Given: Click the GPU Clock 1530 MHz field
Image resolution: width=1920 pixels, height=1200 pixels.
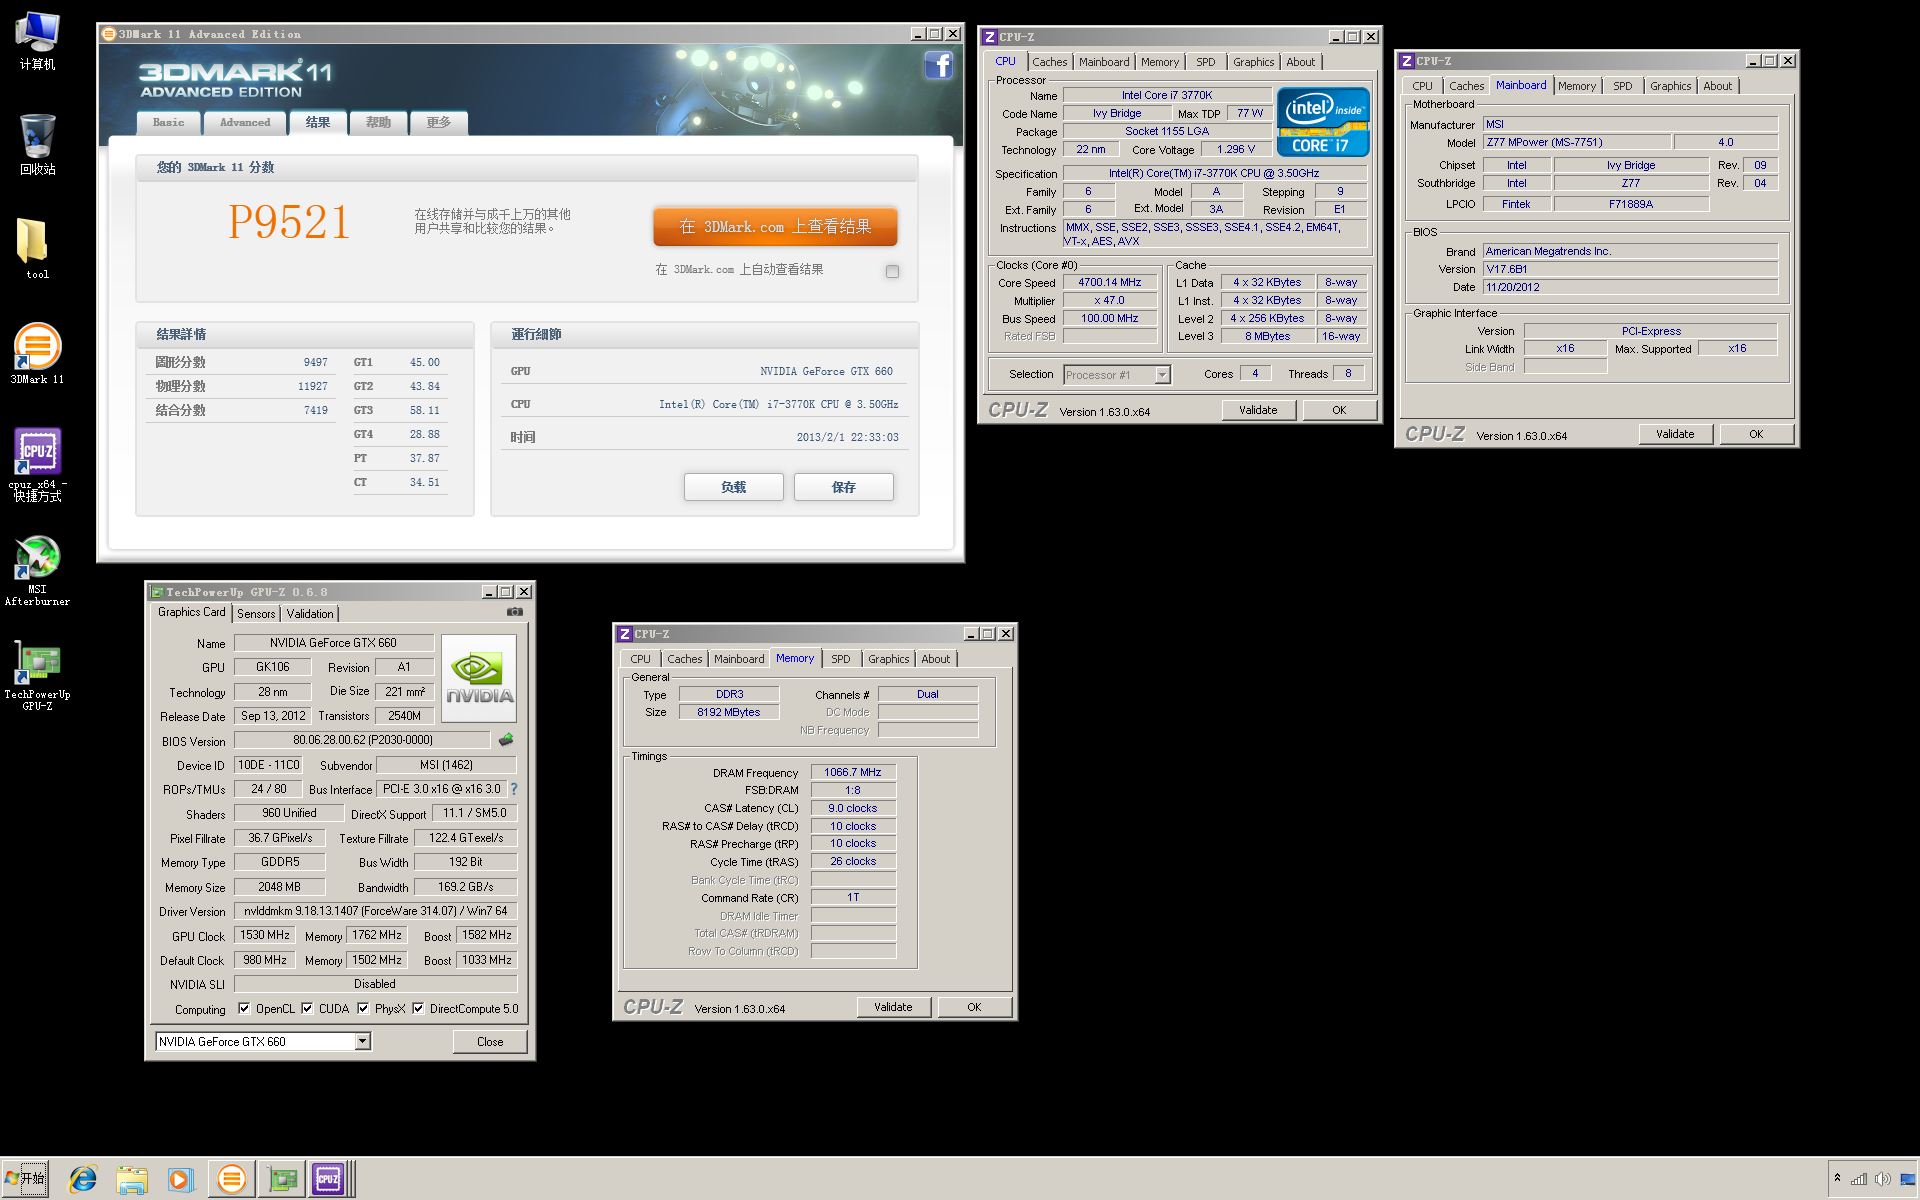Looking at the screenshot, I should [265, 935].
